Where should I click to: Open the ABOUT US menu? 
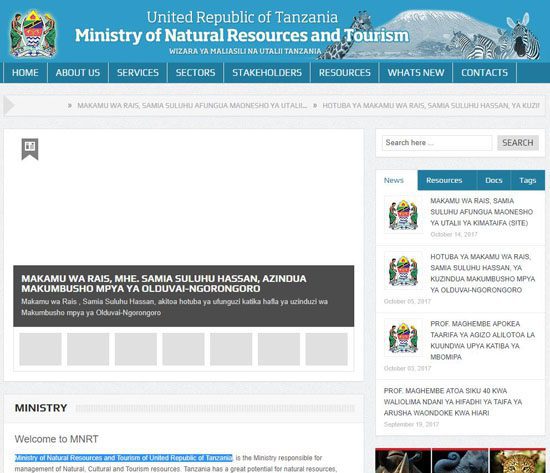point(78,73)
